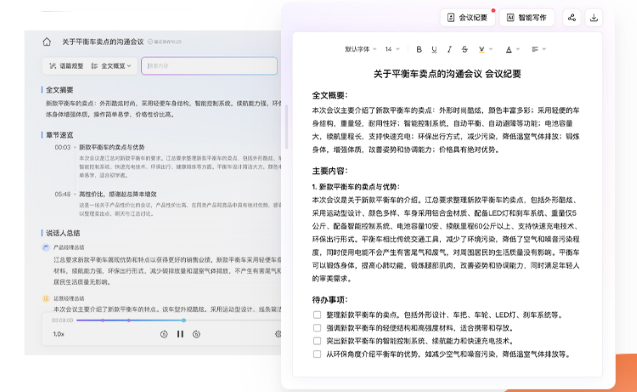Pause the audio playback
The image size is (637, 392).
[180, 334]
